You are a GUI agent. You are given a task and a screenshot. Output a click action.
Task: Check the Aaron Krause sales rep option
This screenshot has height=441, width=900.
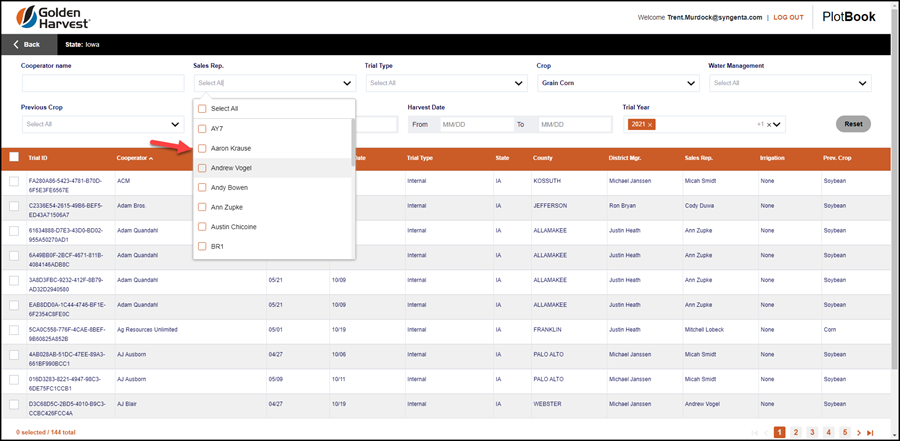202,148
